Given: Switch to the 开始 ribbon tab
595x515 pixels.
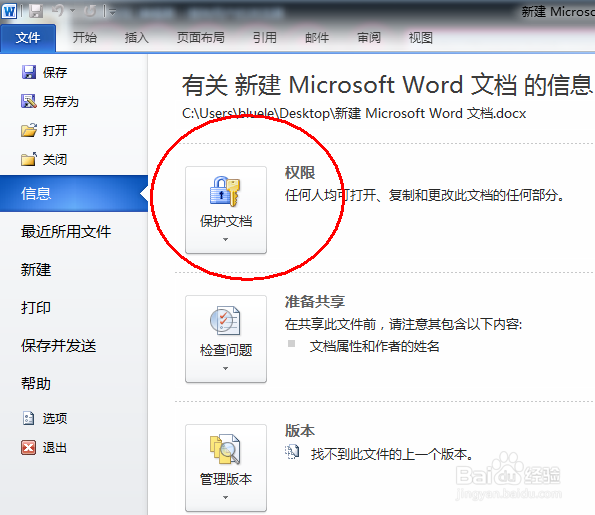Looking at the screenshot, I should [x=85, y=38].
